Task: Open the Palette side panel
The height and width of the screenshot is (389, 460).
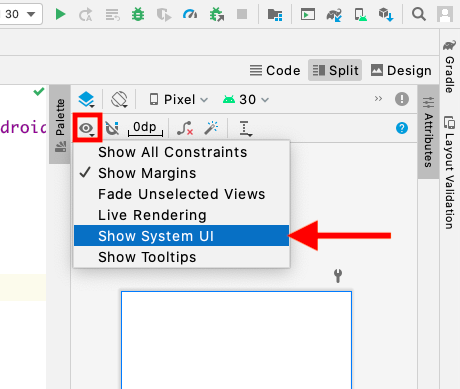Action: tap(60, 124)
